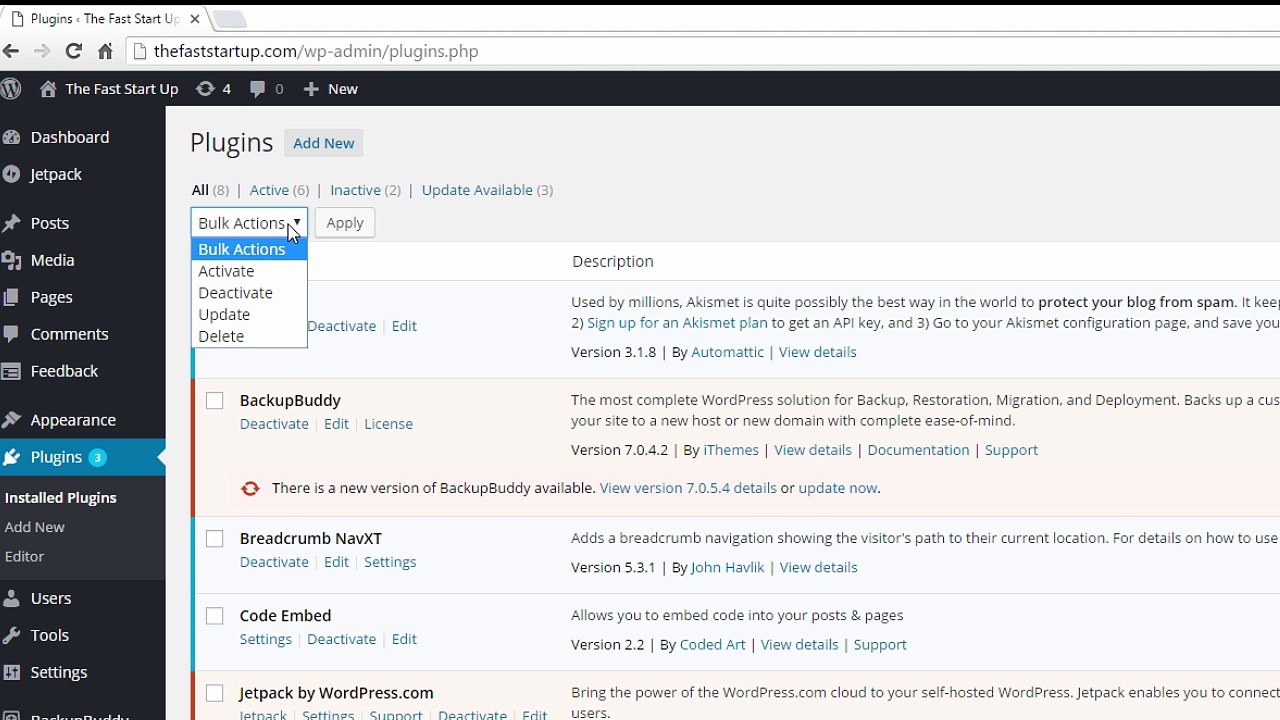Choose Update from the bulk actions list

click(x=249, y=315)
